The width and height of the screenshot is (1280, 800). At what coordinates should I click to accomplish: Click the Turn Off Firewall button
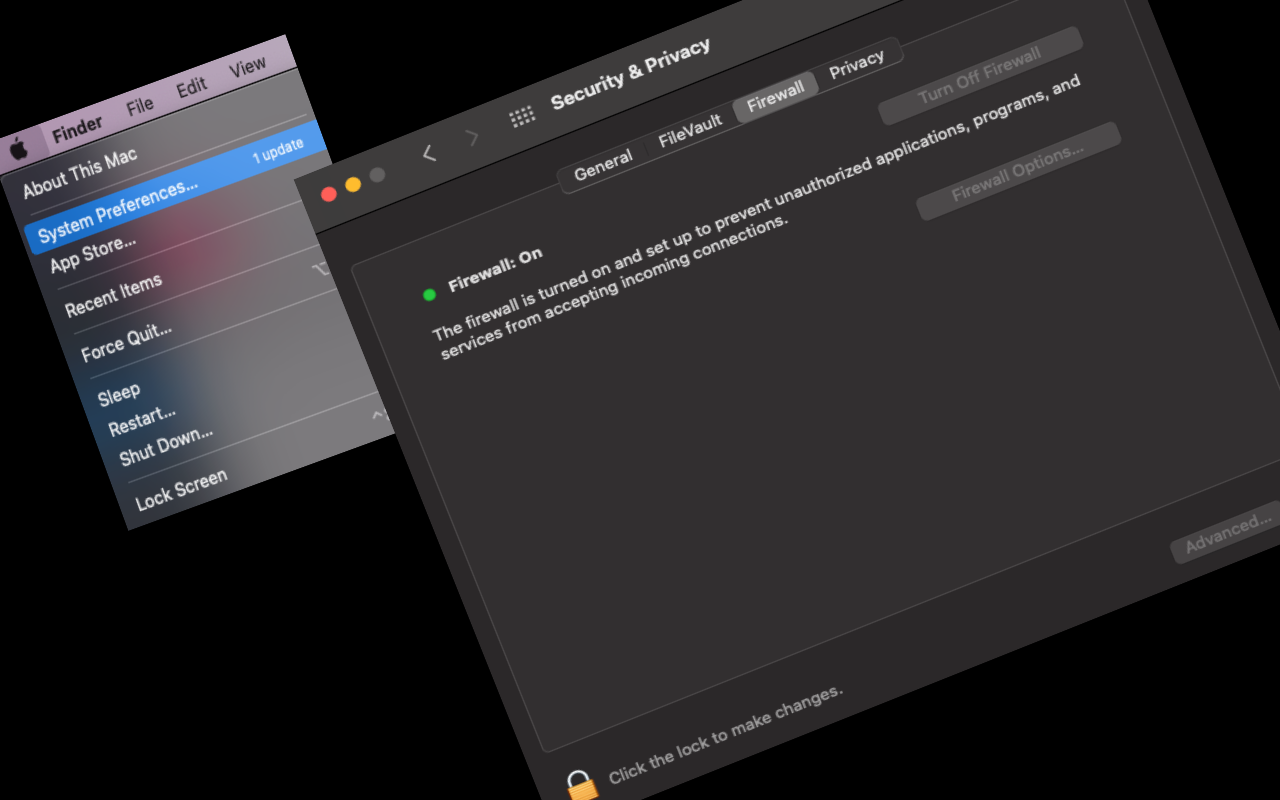coord(980,75)
